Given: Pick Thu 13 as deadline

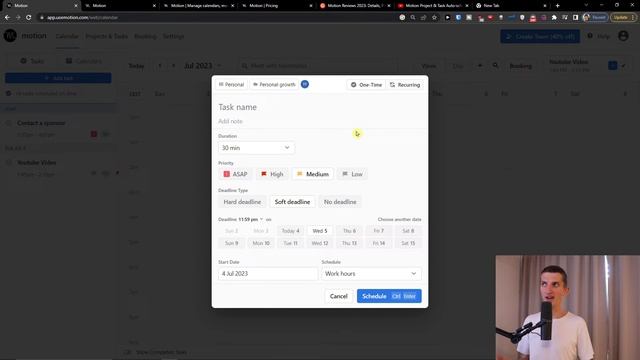Looking at the screenshot, I should (349, 243).
